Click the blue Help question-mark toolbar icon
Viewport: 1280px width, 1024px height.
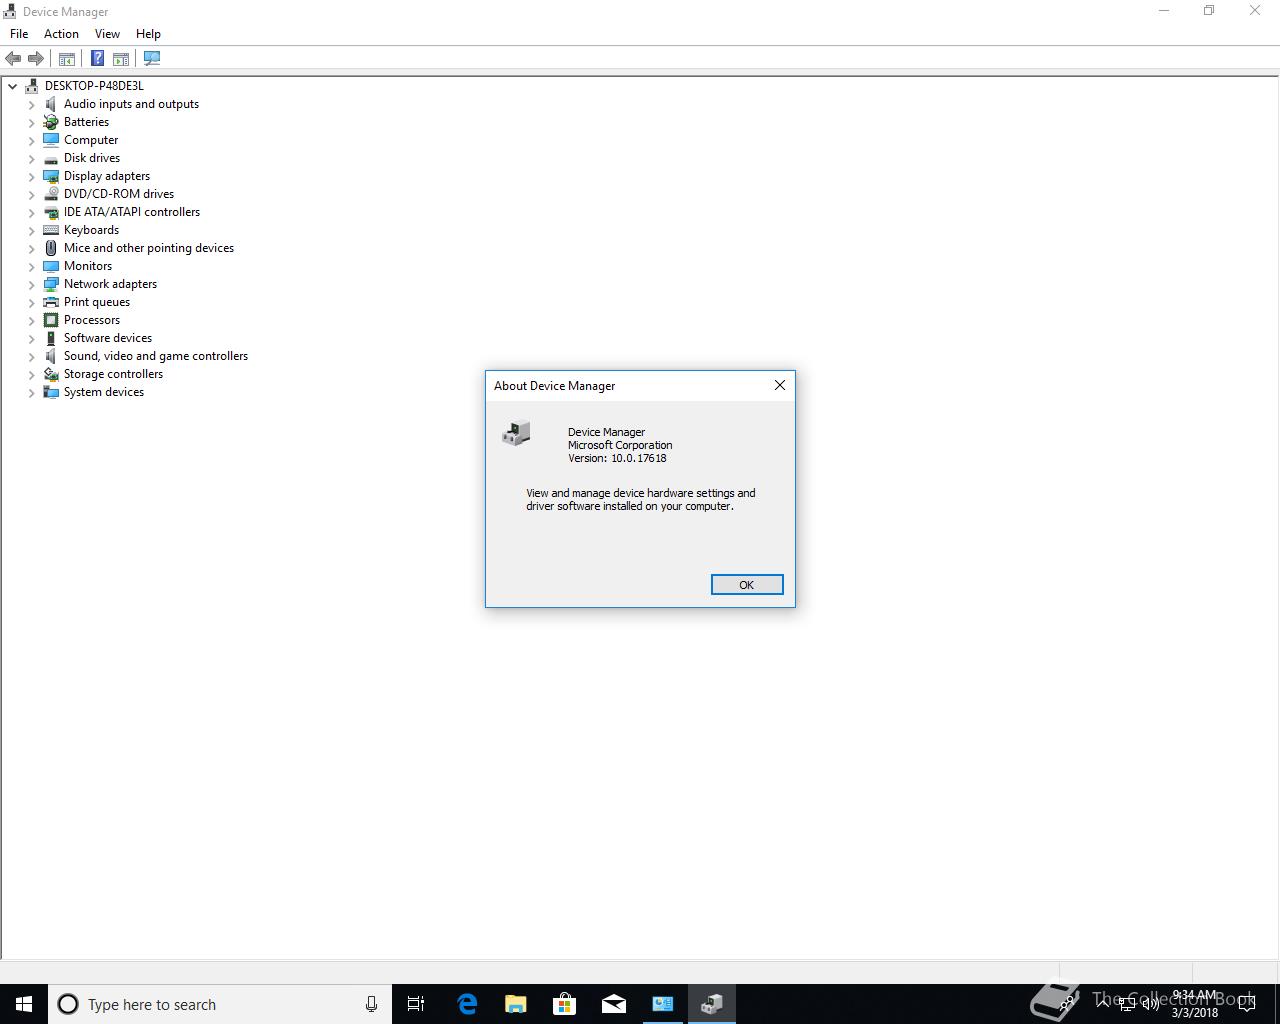(97, 59)
